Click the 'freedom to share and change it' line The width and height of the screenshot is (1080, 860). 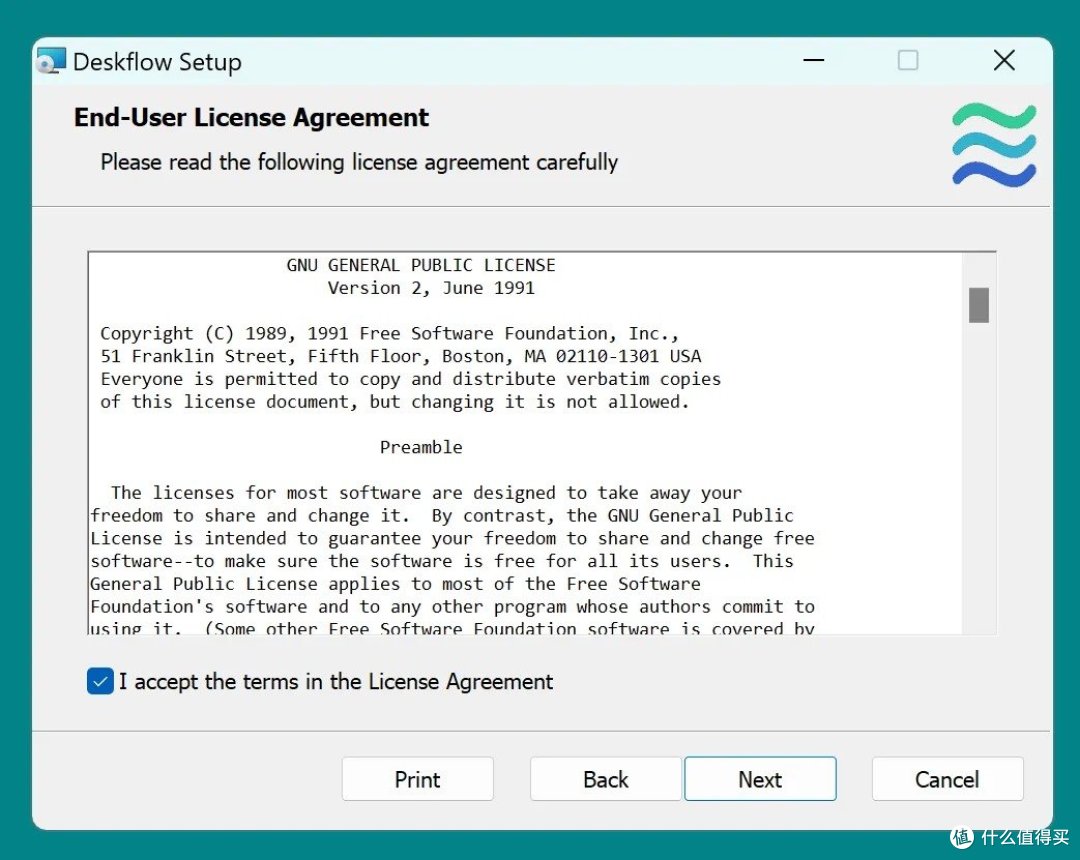pyautogui.click(x=442, y=515)
